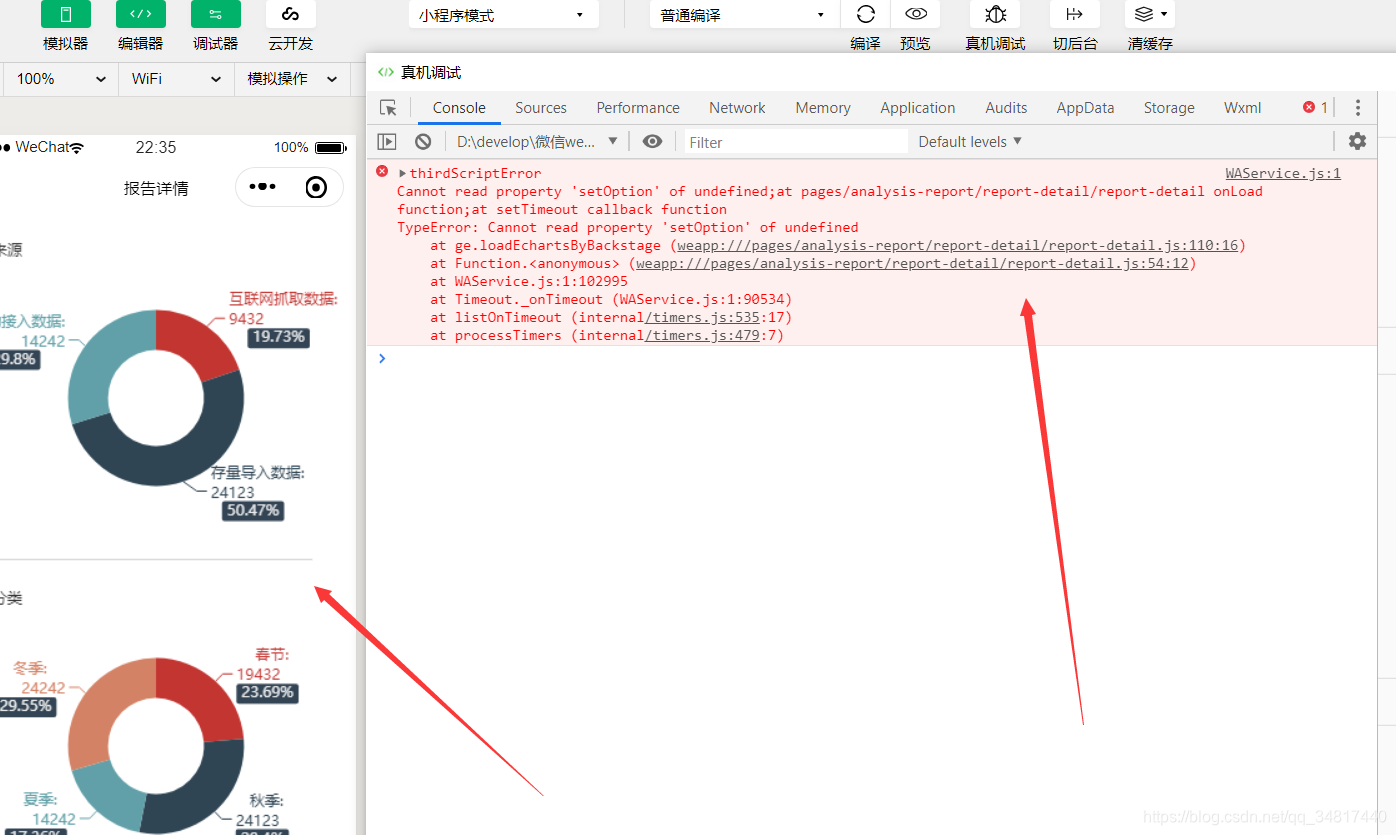Switch to the Storage tab

1169,108
